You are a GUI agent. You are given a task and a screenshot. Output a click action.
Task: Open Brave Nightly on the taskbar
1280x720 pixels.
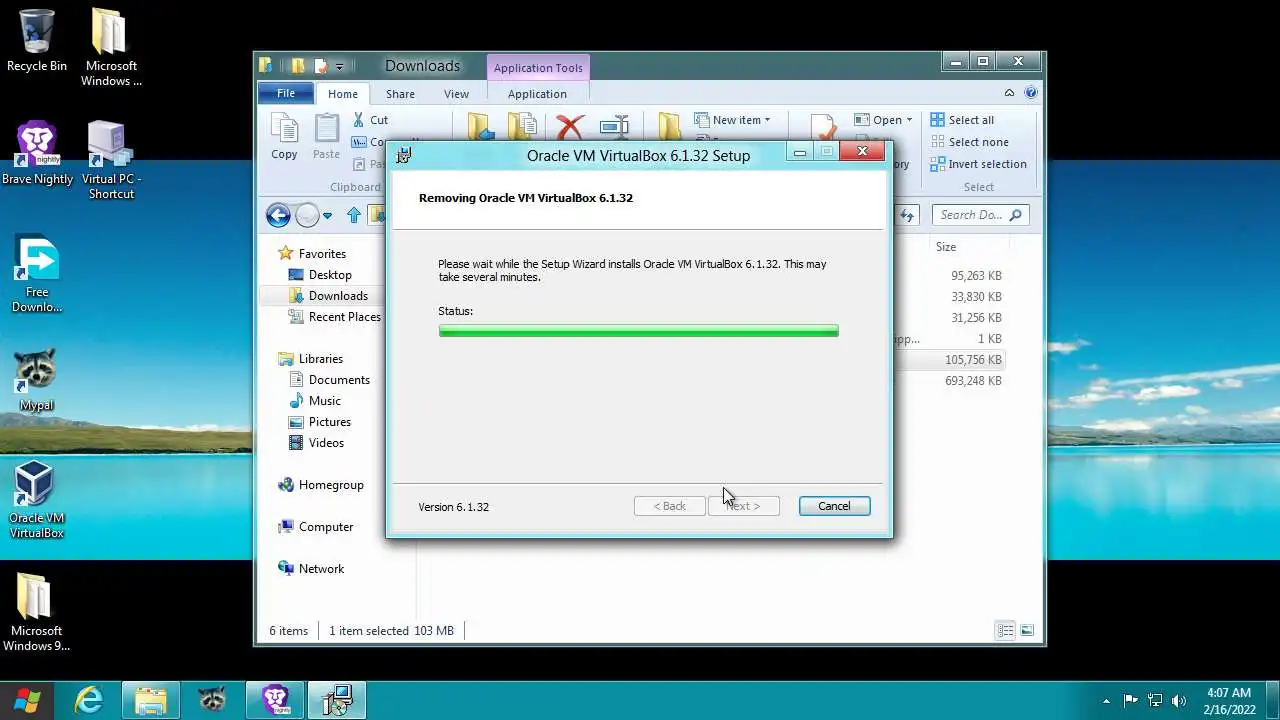pos(275,700)
